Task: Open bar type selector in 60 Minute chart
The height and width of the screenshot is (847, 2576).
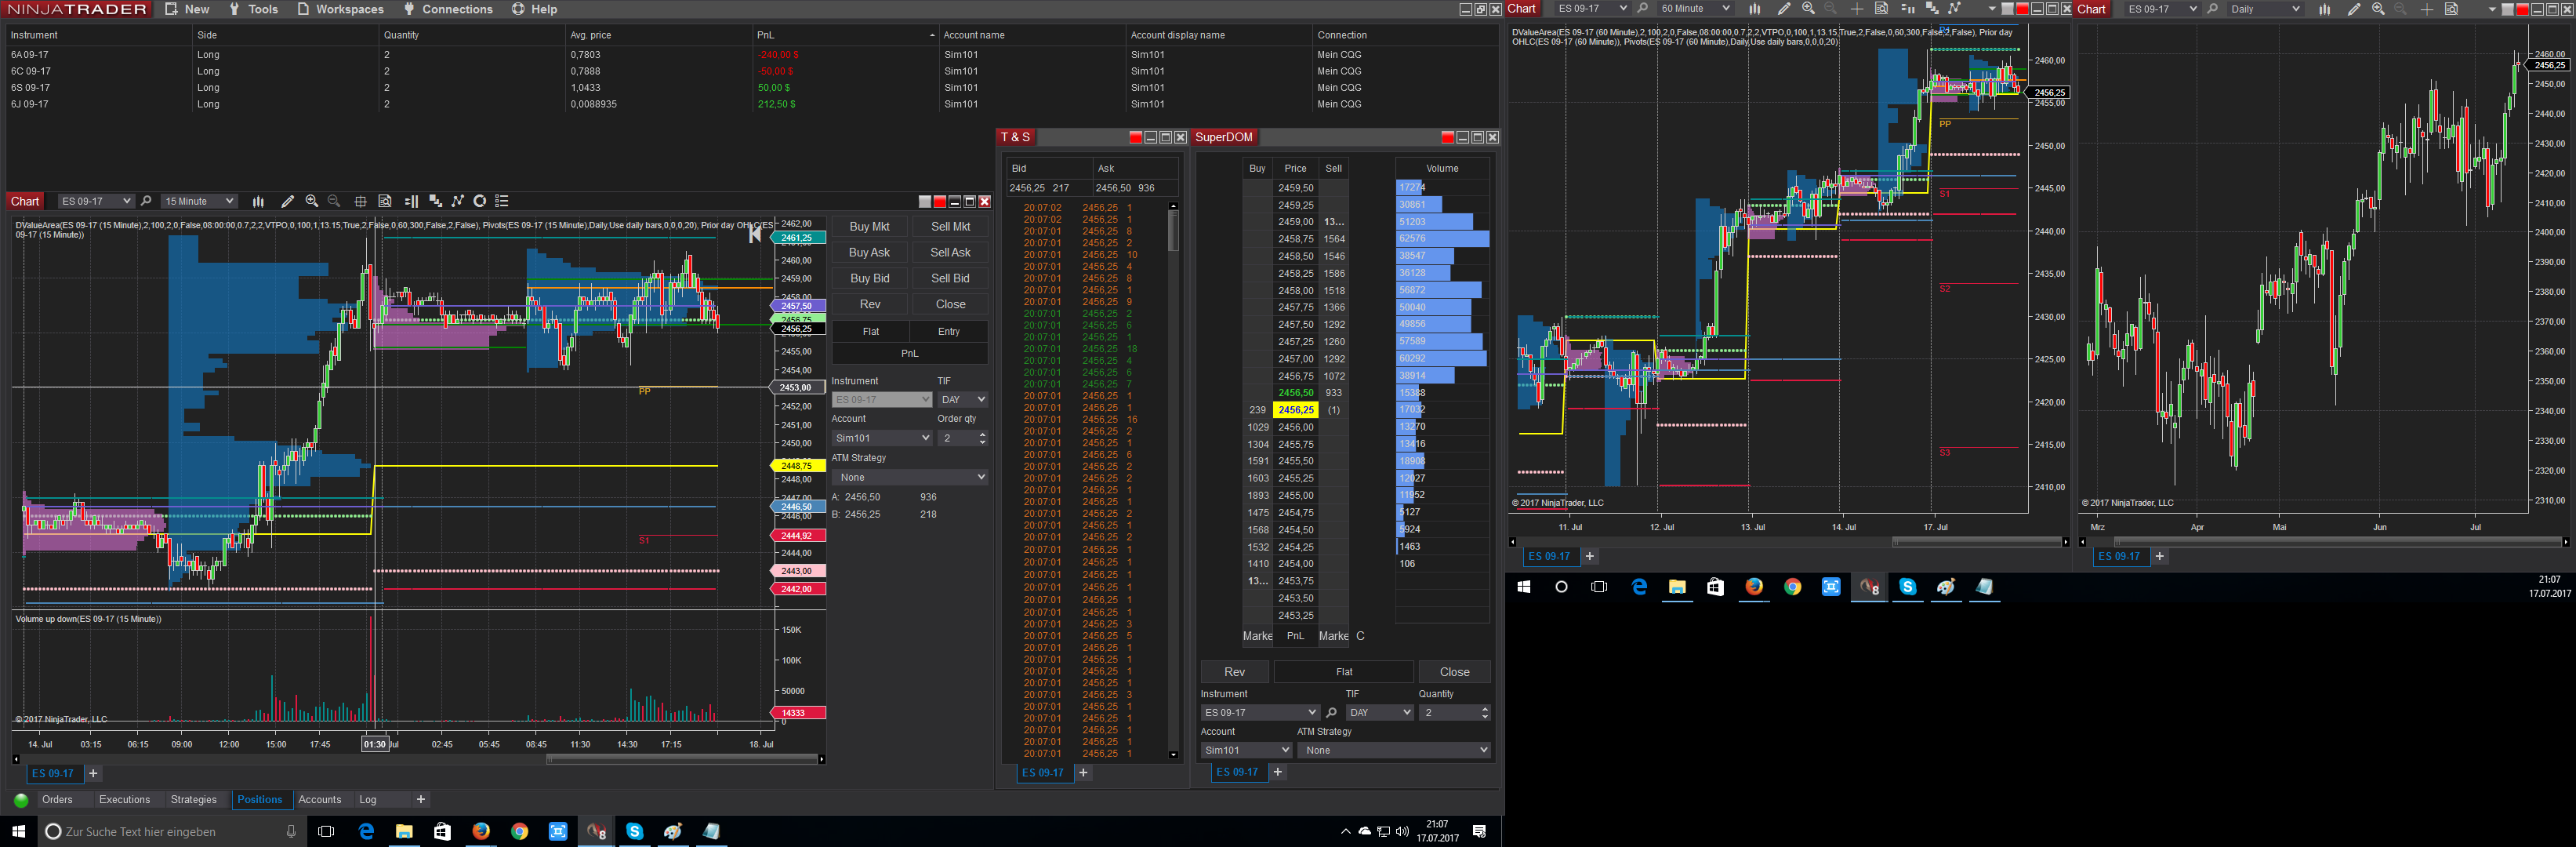Action: pyautogui.click(x=1754, y=9)
